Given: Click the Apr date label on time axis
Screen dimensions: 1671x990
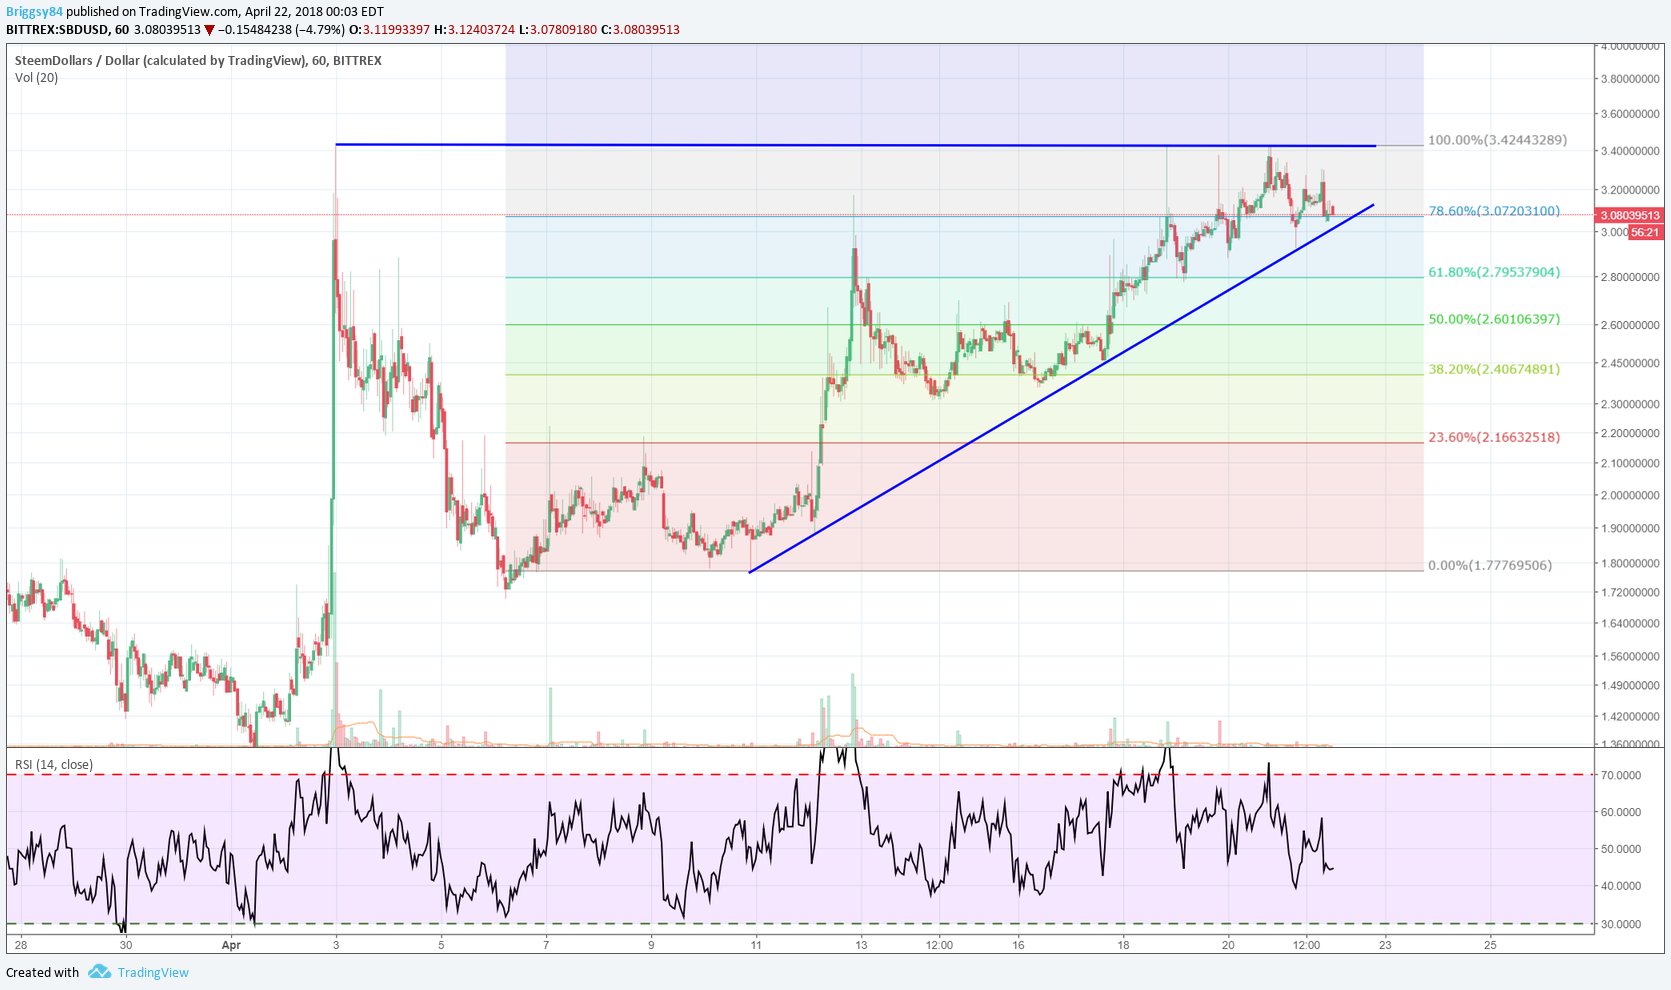Looking at the screenshot, I should (x=231, y=944).
